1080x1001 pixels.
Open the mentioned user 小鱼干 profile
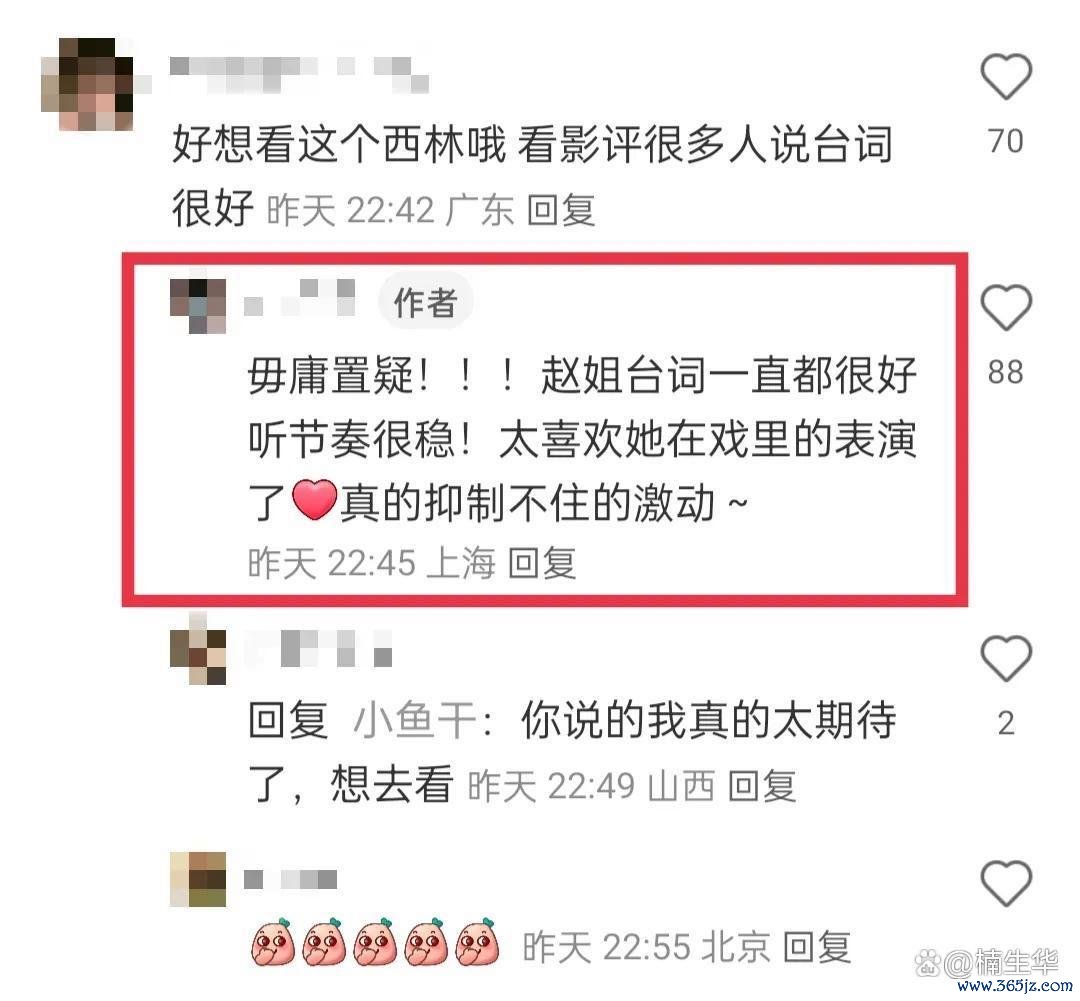click(x=415, y=721)
